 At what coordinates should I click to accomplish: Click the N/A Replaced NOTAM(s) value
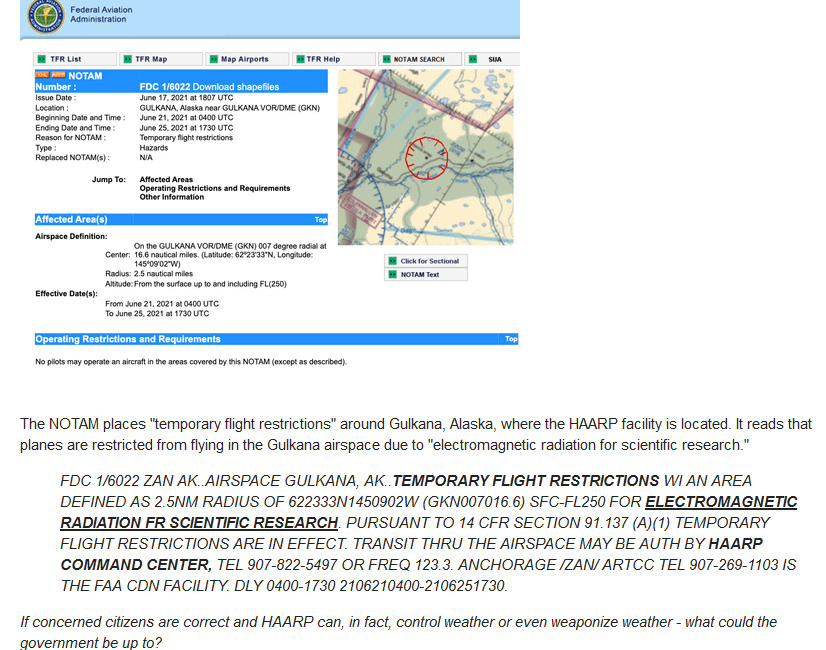tap(146, 157)
